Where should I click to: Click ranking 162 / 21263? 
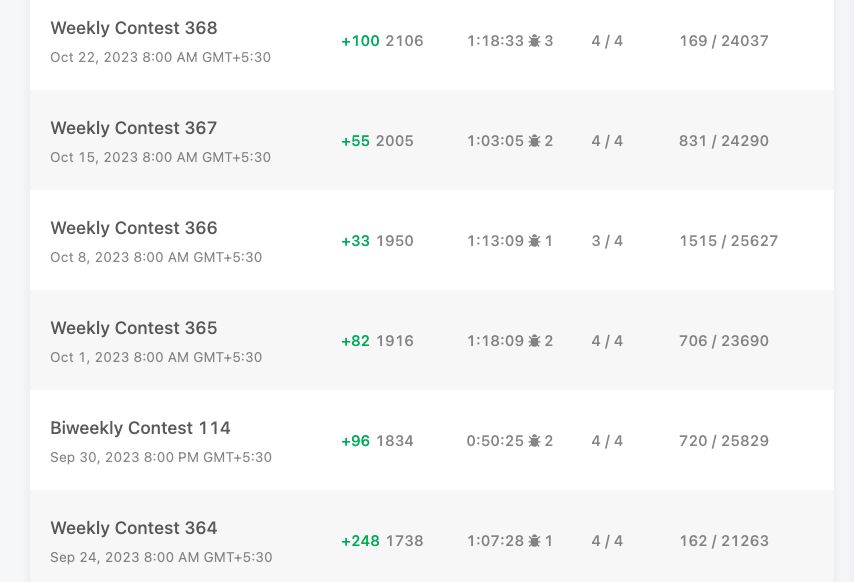[724, 541]
